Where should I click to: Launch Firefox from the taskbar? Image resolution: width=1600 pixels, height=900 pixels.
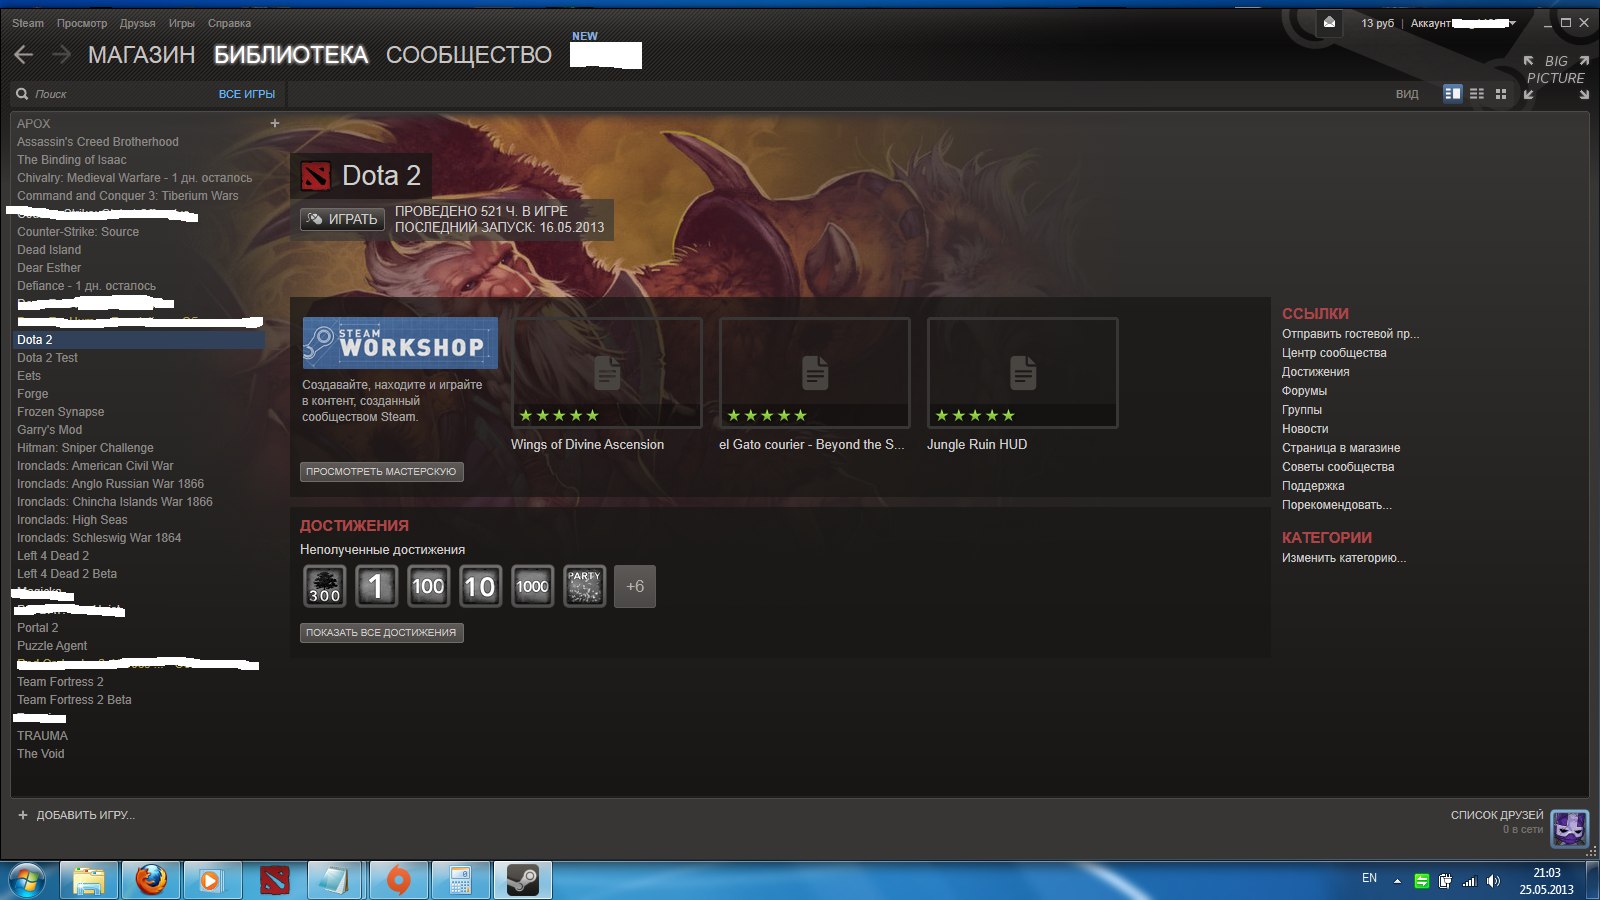click(151, 880)
